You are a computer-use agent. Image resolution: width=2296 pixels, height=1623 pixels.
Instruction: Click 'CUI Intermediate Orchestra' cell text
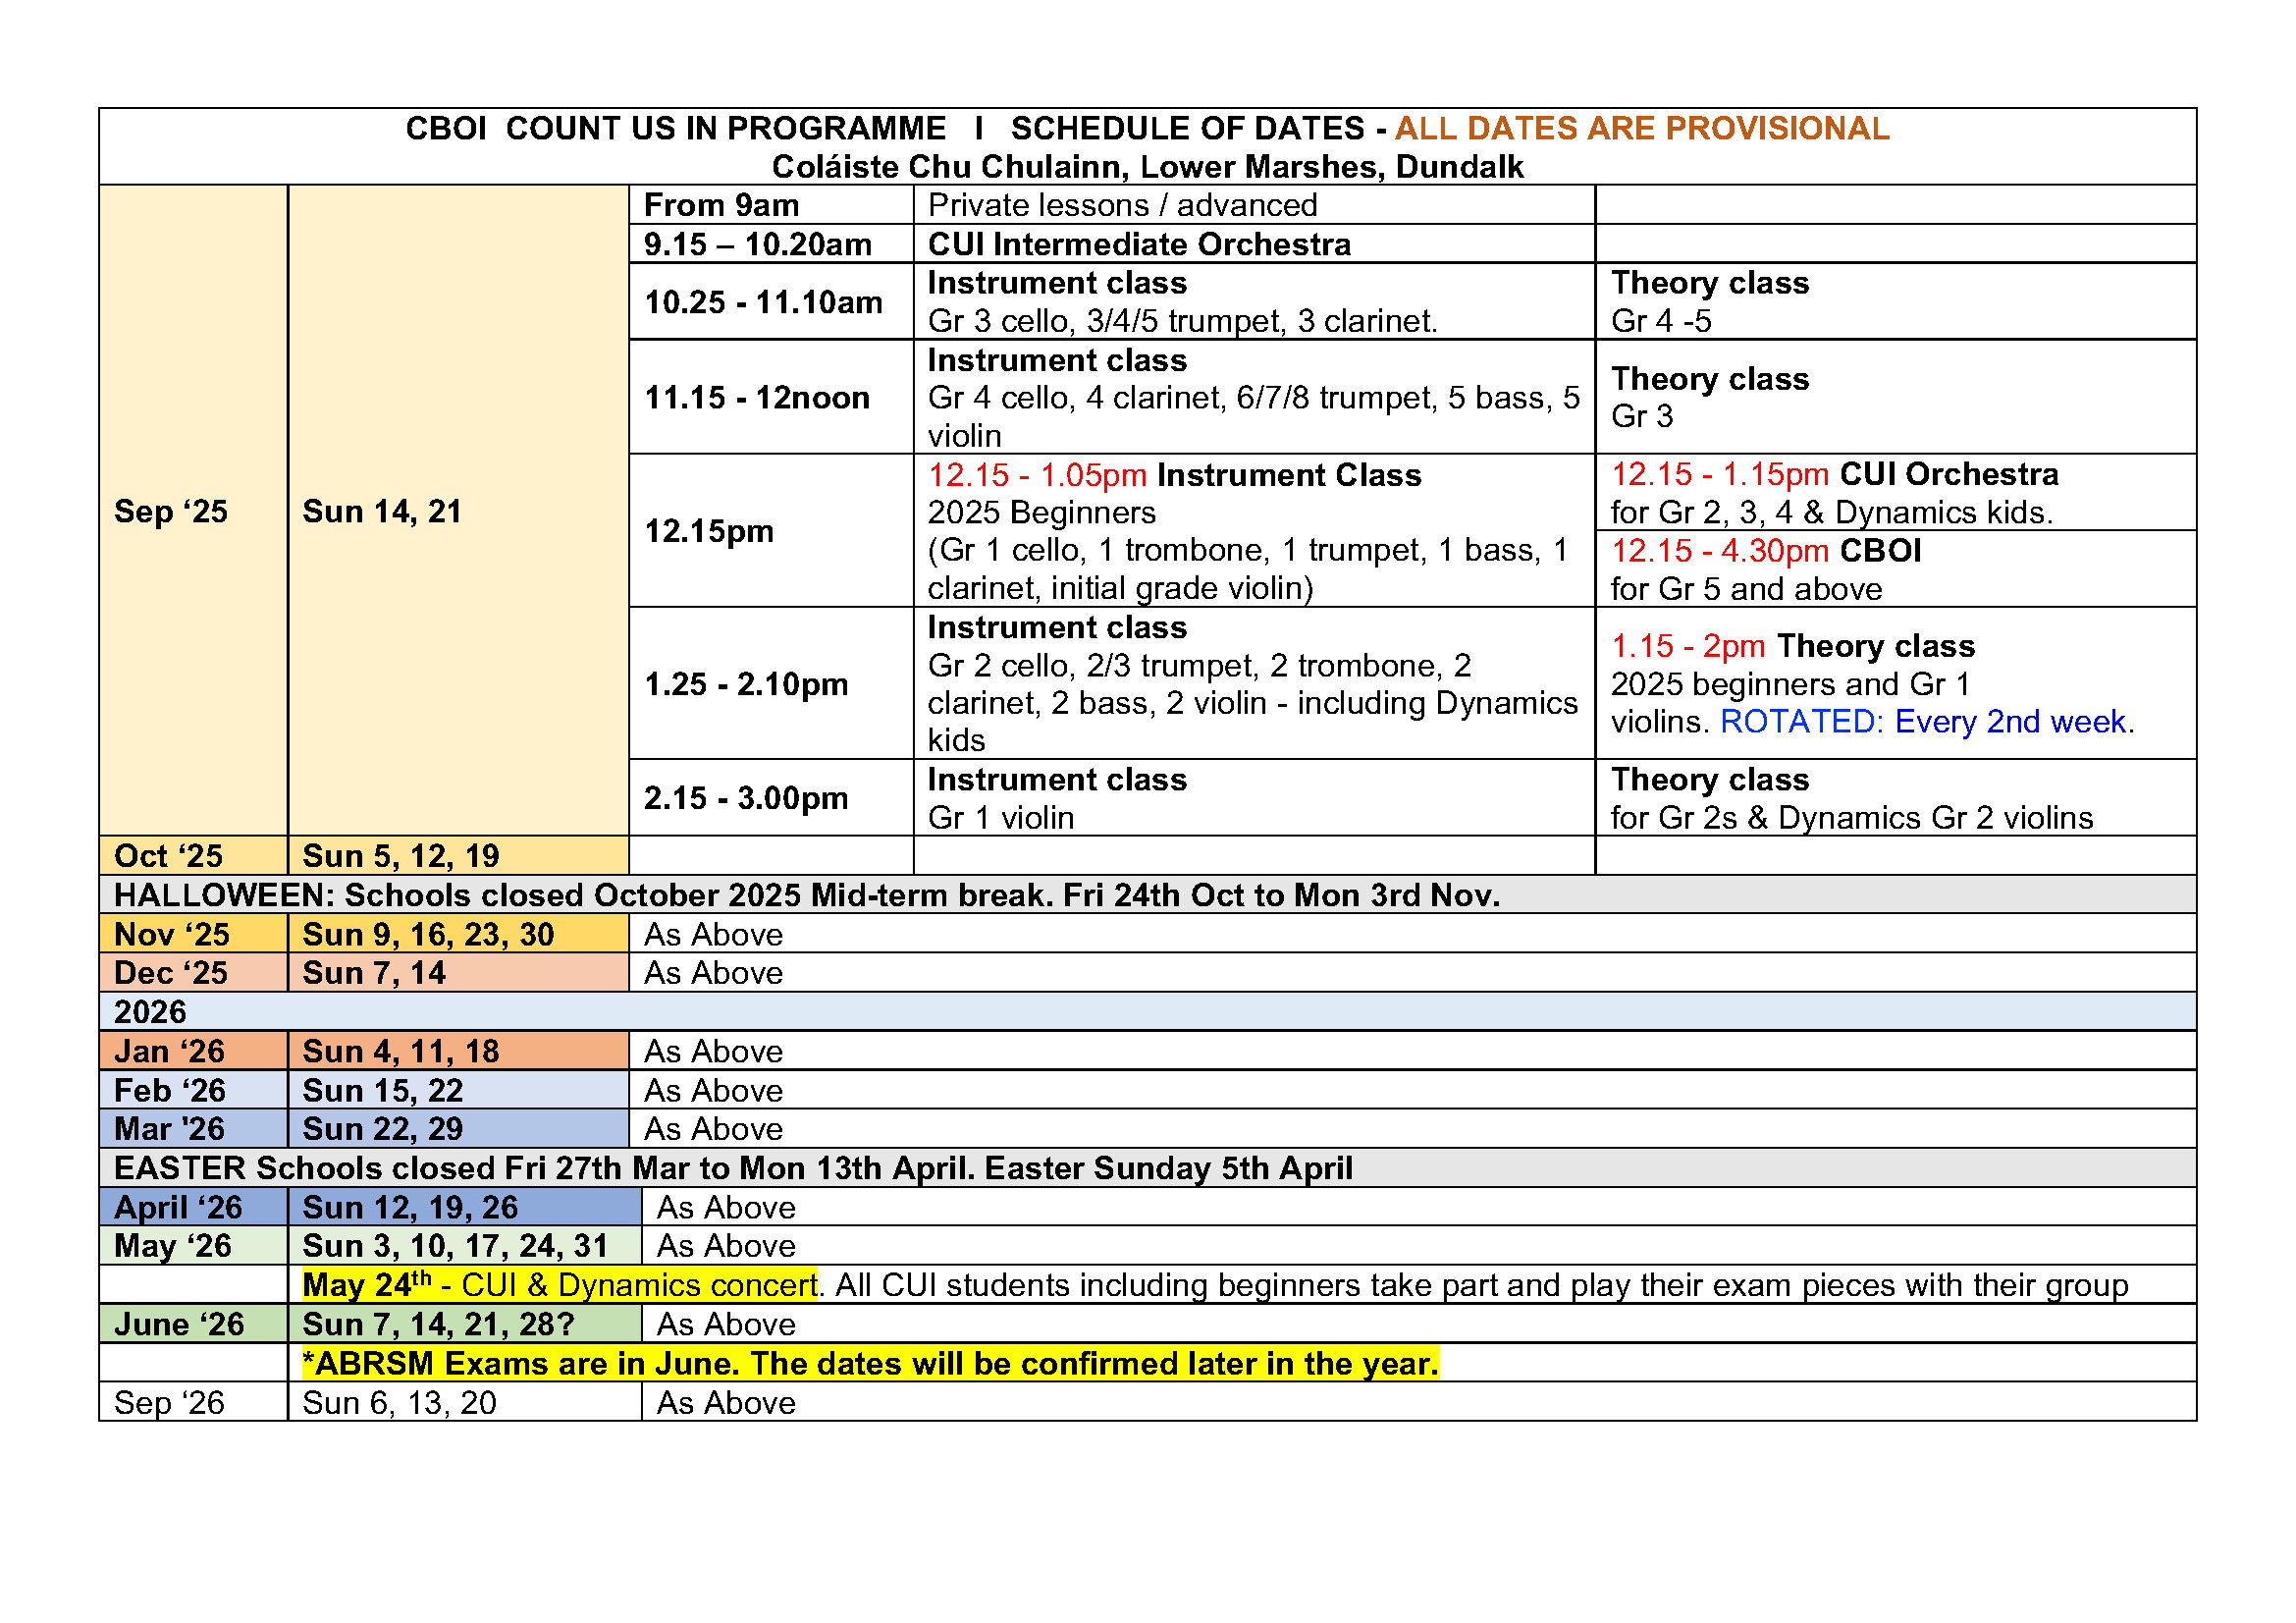pos(1139,244)
